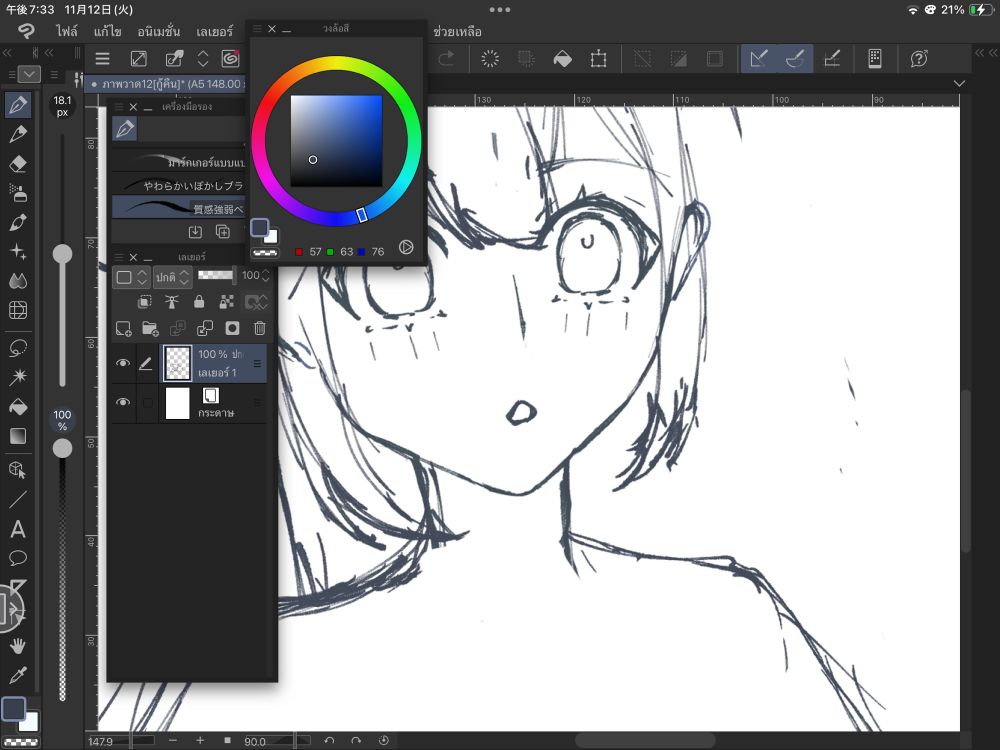Image resolution: width=1000 pixels, height=750 pixels.
Task: Open the อนิเมชั่น menu
Action: [159, 31]
